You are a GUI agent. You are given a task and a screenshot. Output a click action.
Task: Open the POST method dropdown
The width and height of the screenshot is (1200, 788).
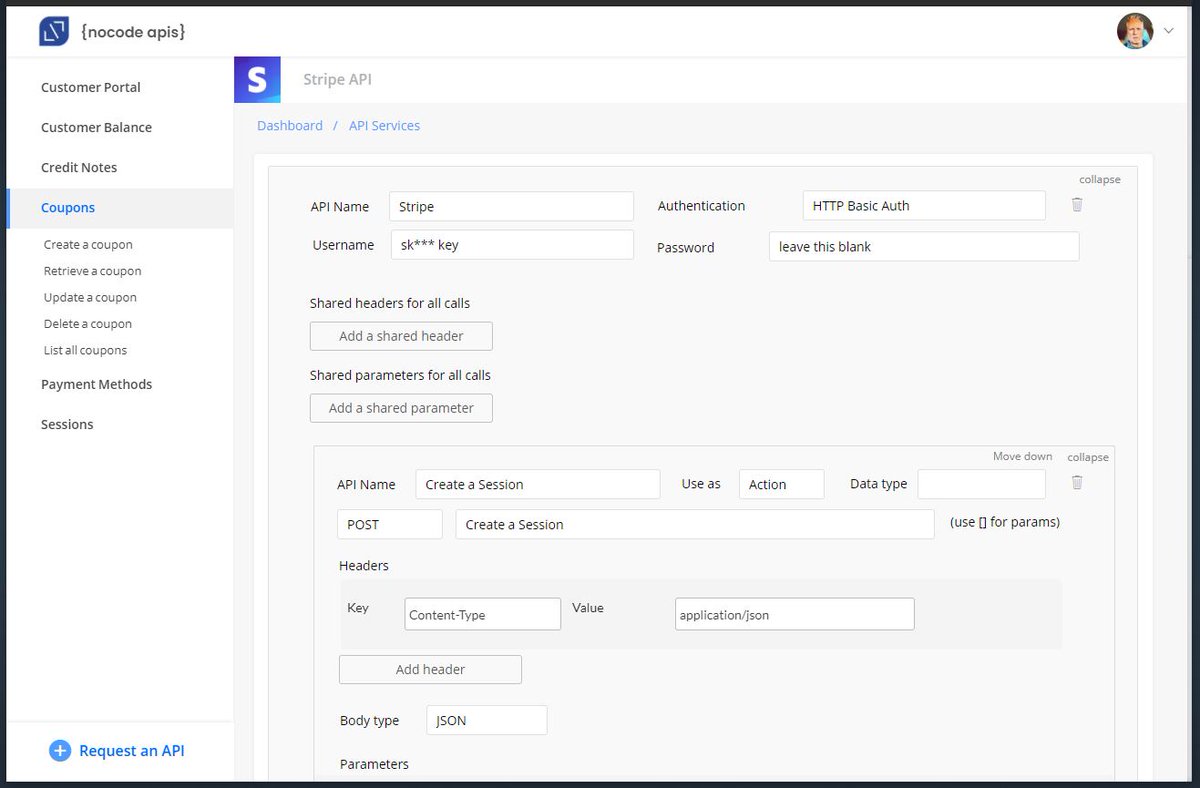click(x=390, y=524)
